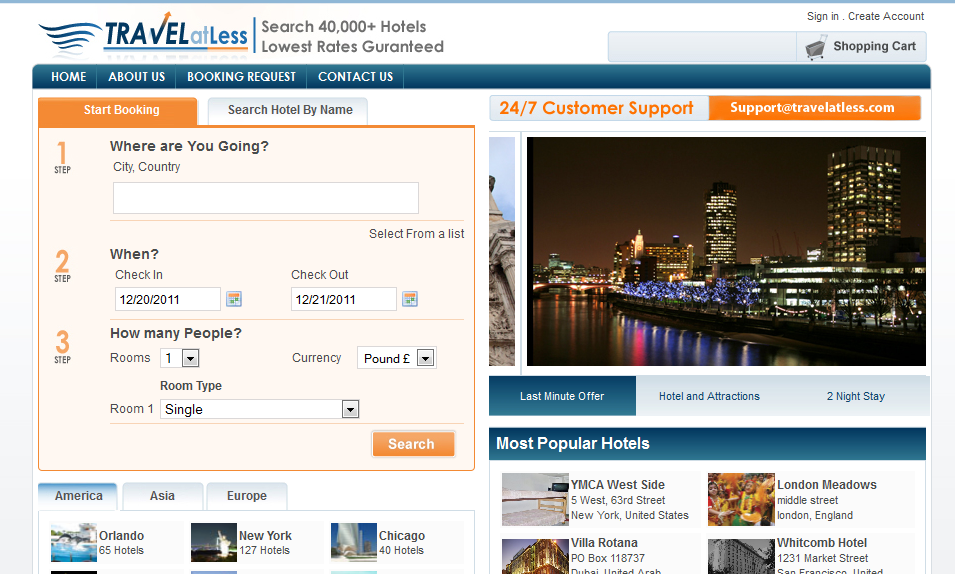The height and width of the screenshot is (574, 955).
Task: Click the Shopping Cart icon
Action: [x=816, y=47]
